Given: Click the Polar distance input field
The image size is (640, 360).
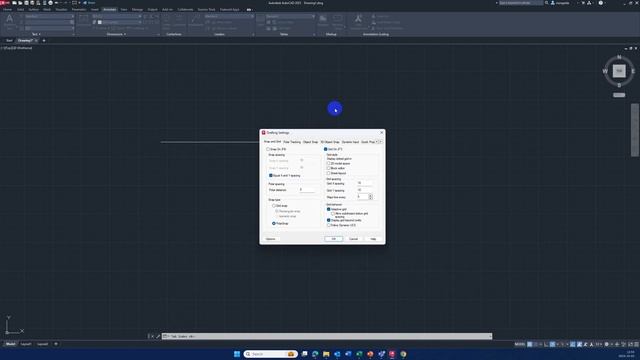Looking at the screenshot, I should click(x=307, y=190).
